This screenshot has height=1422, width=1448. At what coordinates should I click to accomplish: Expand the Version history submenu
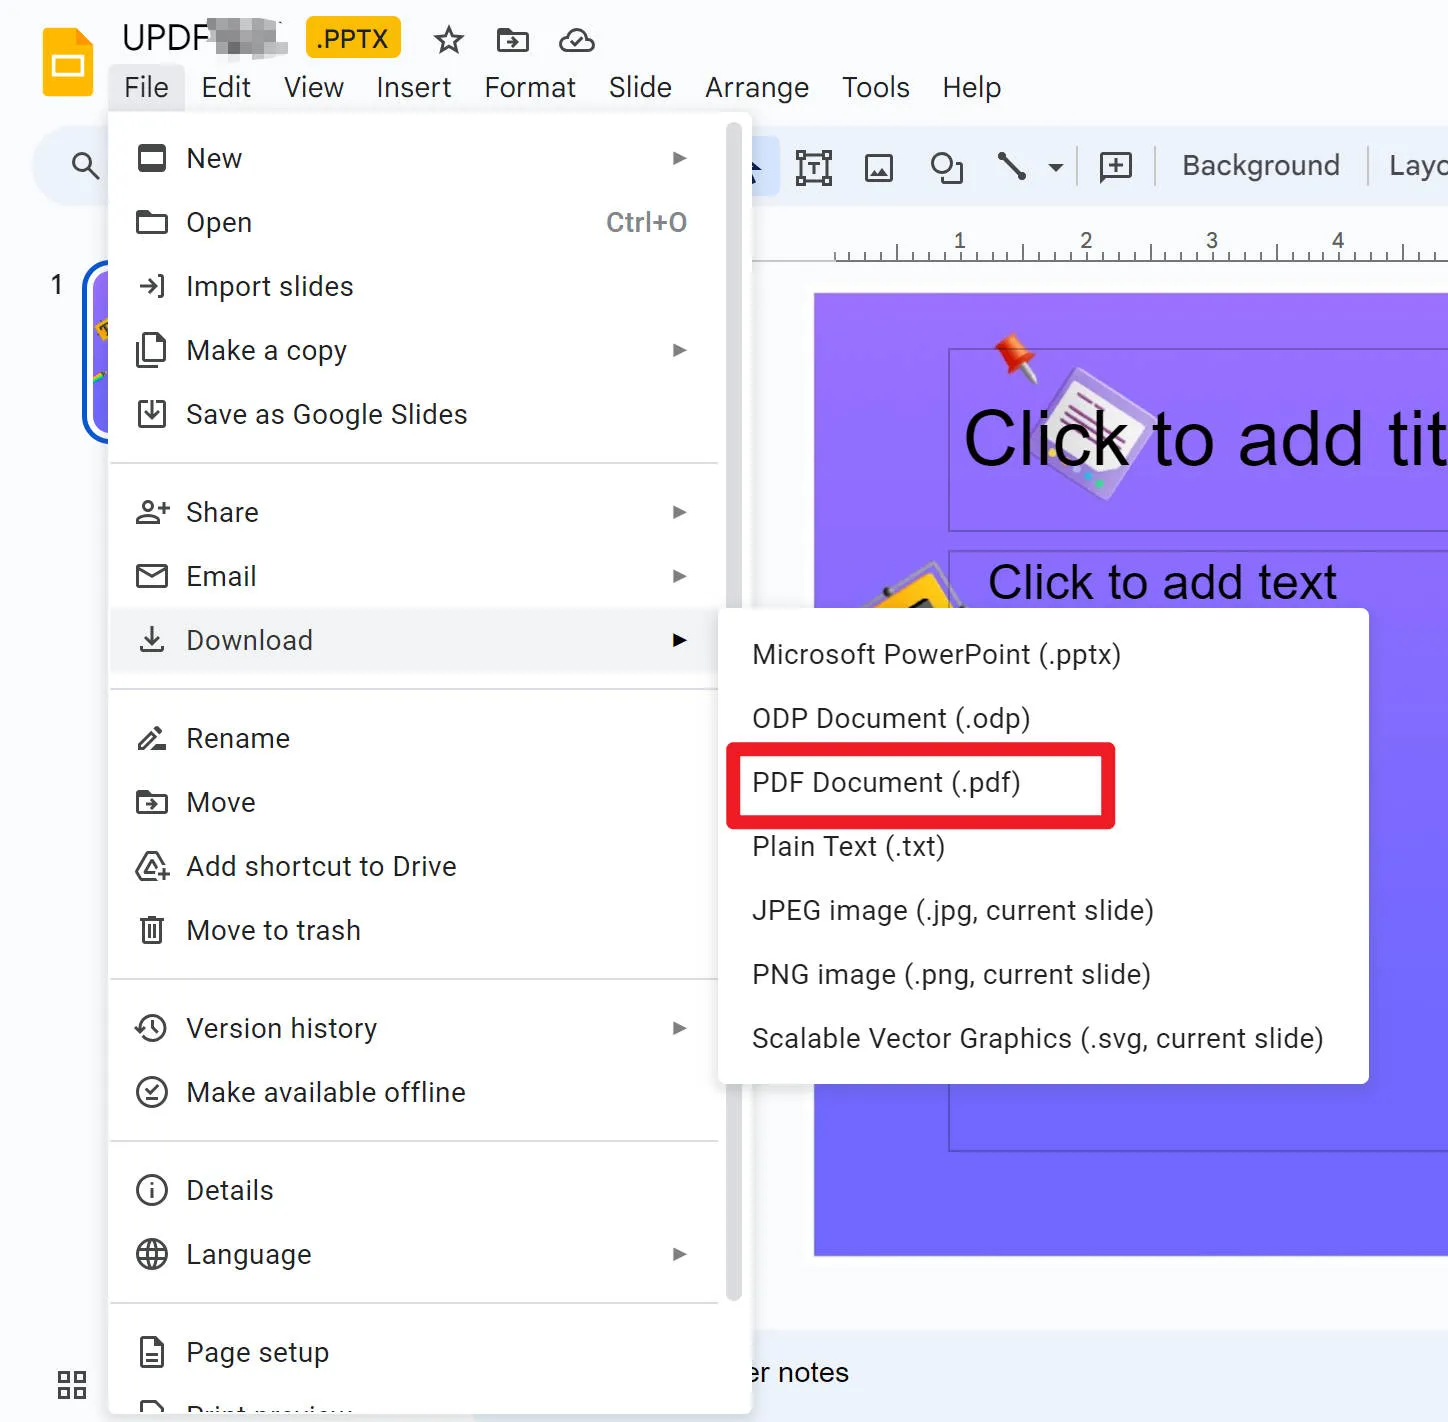(680, 1027)
